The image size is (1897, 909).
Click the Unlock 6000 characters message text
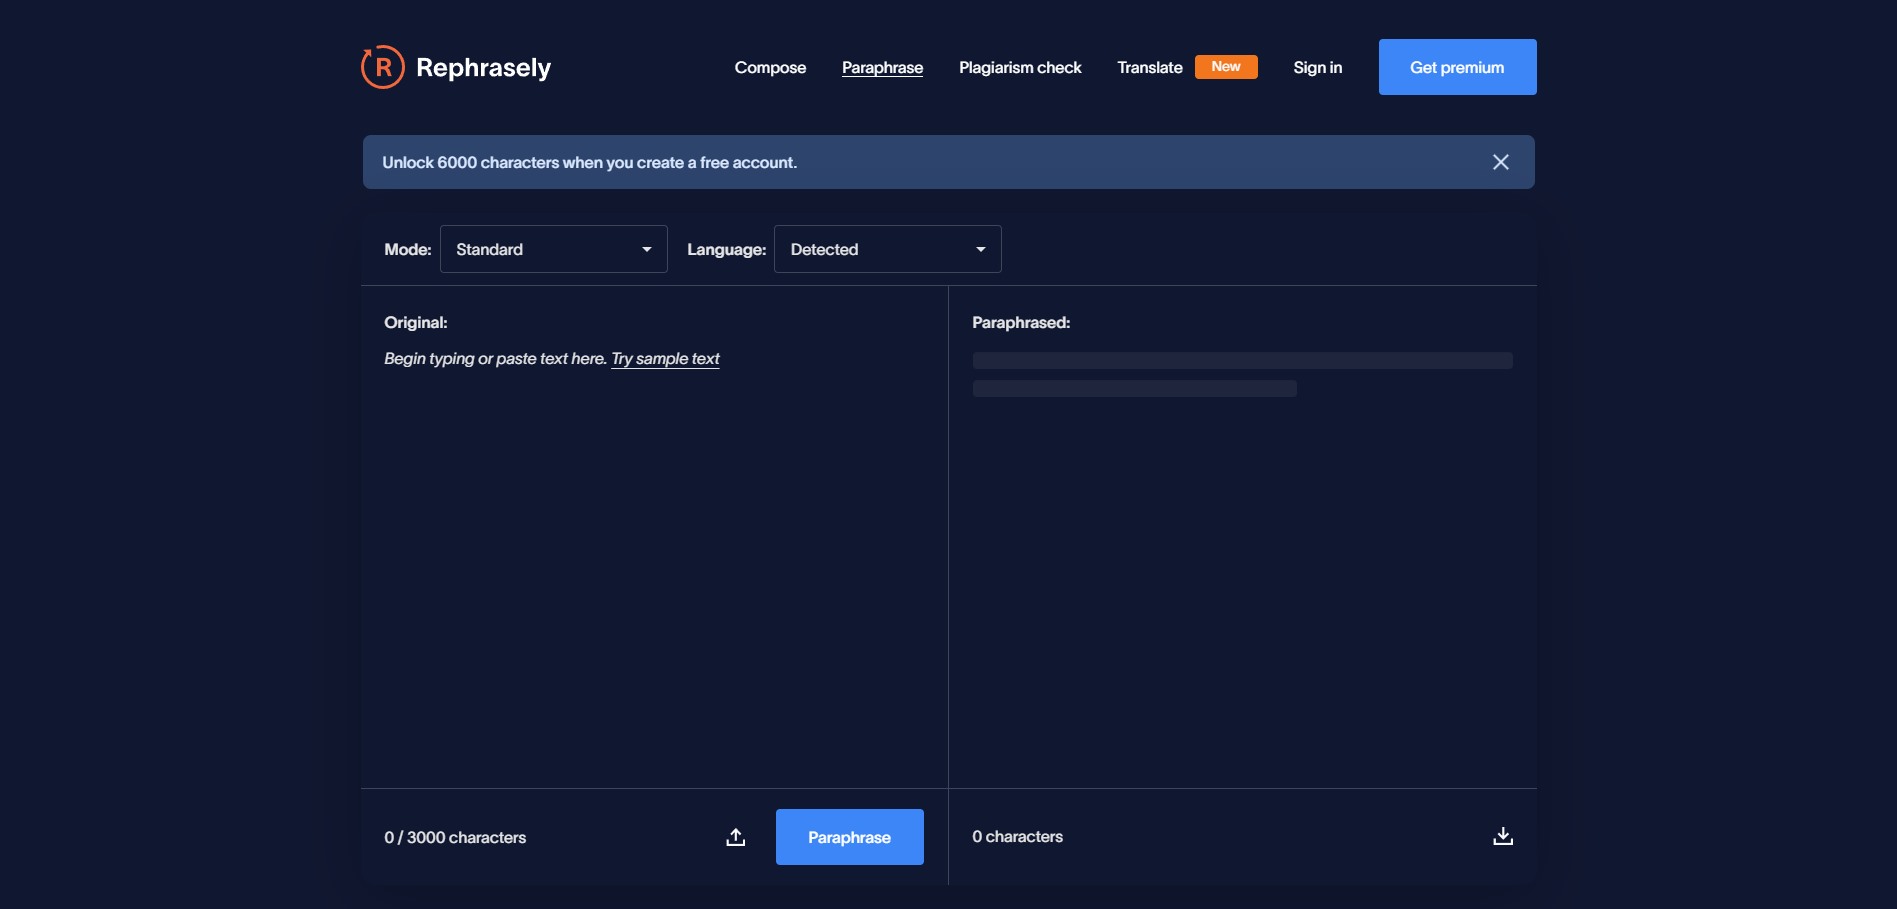pos(589,162)
